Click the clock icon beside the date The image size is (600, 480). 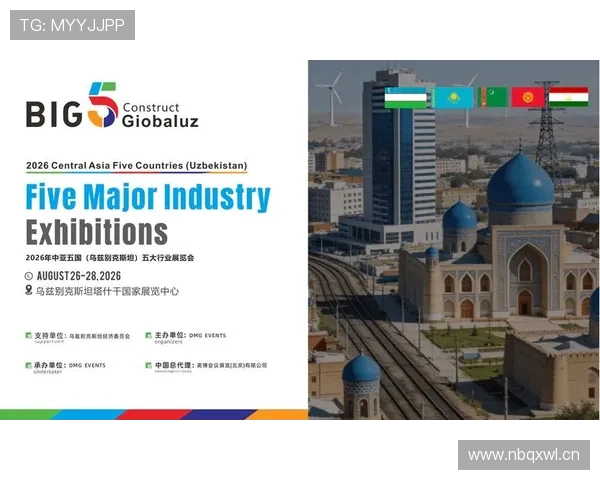click(29, 275)
